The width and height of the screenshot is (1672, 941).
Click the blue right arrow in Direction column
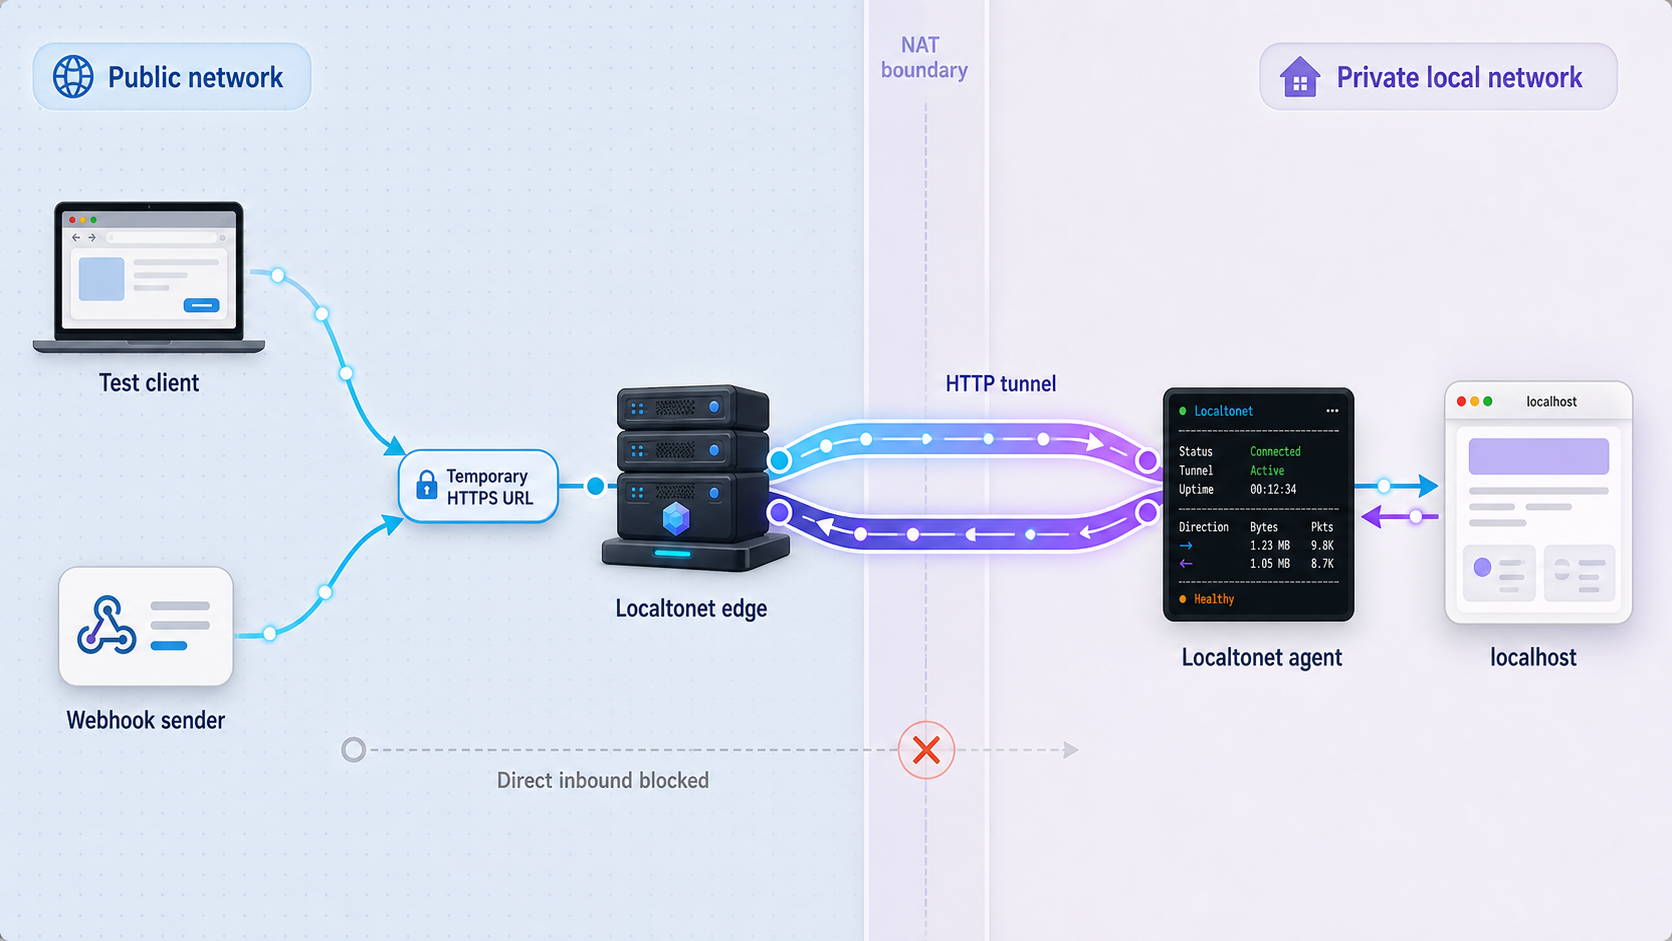[1186, 546]
